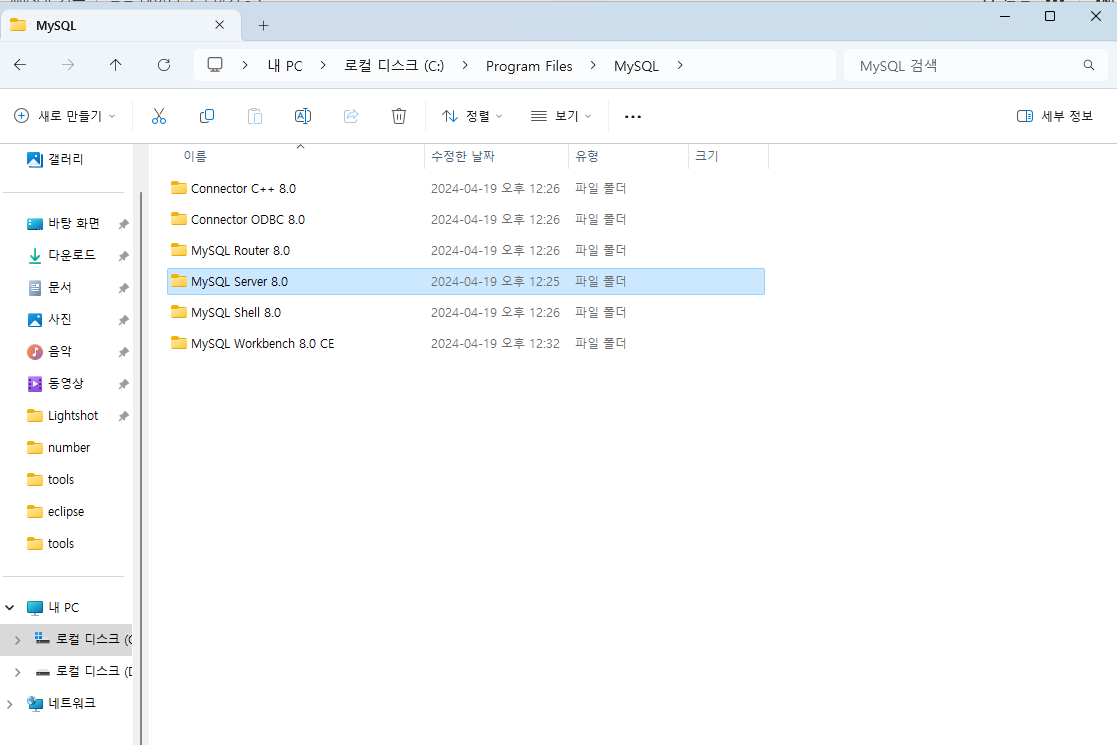This screenshot has width=1117, height=745.
Task: Select 내 PC in the navigation tree
Action: pos(53,608)
